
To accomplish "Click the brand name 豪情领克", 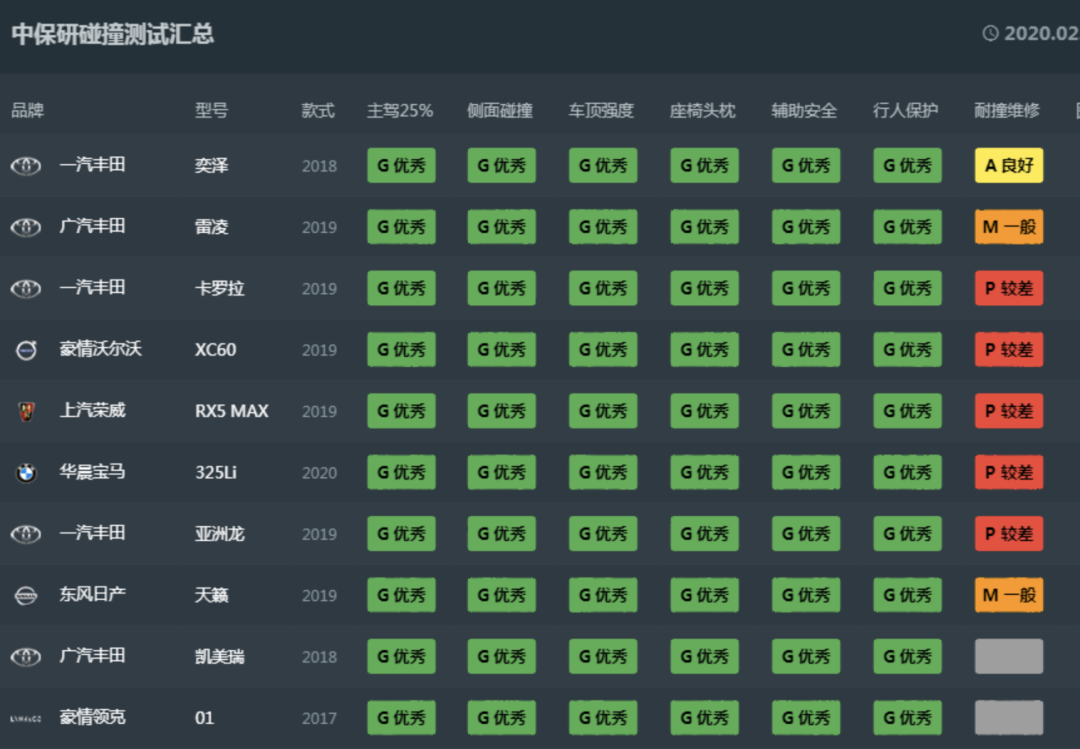I will point(92,717).
